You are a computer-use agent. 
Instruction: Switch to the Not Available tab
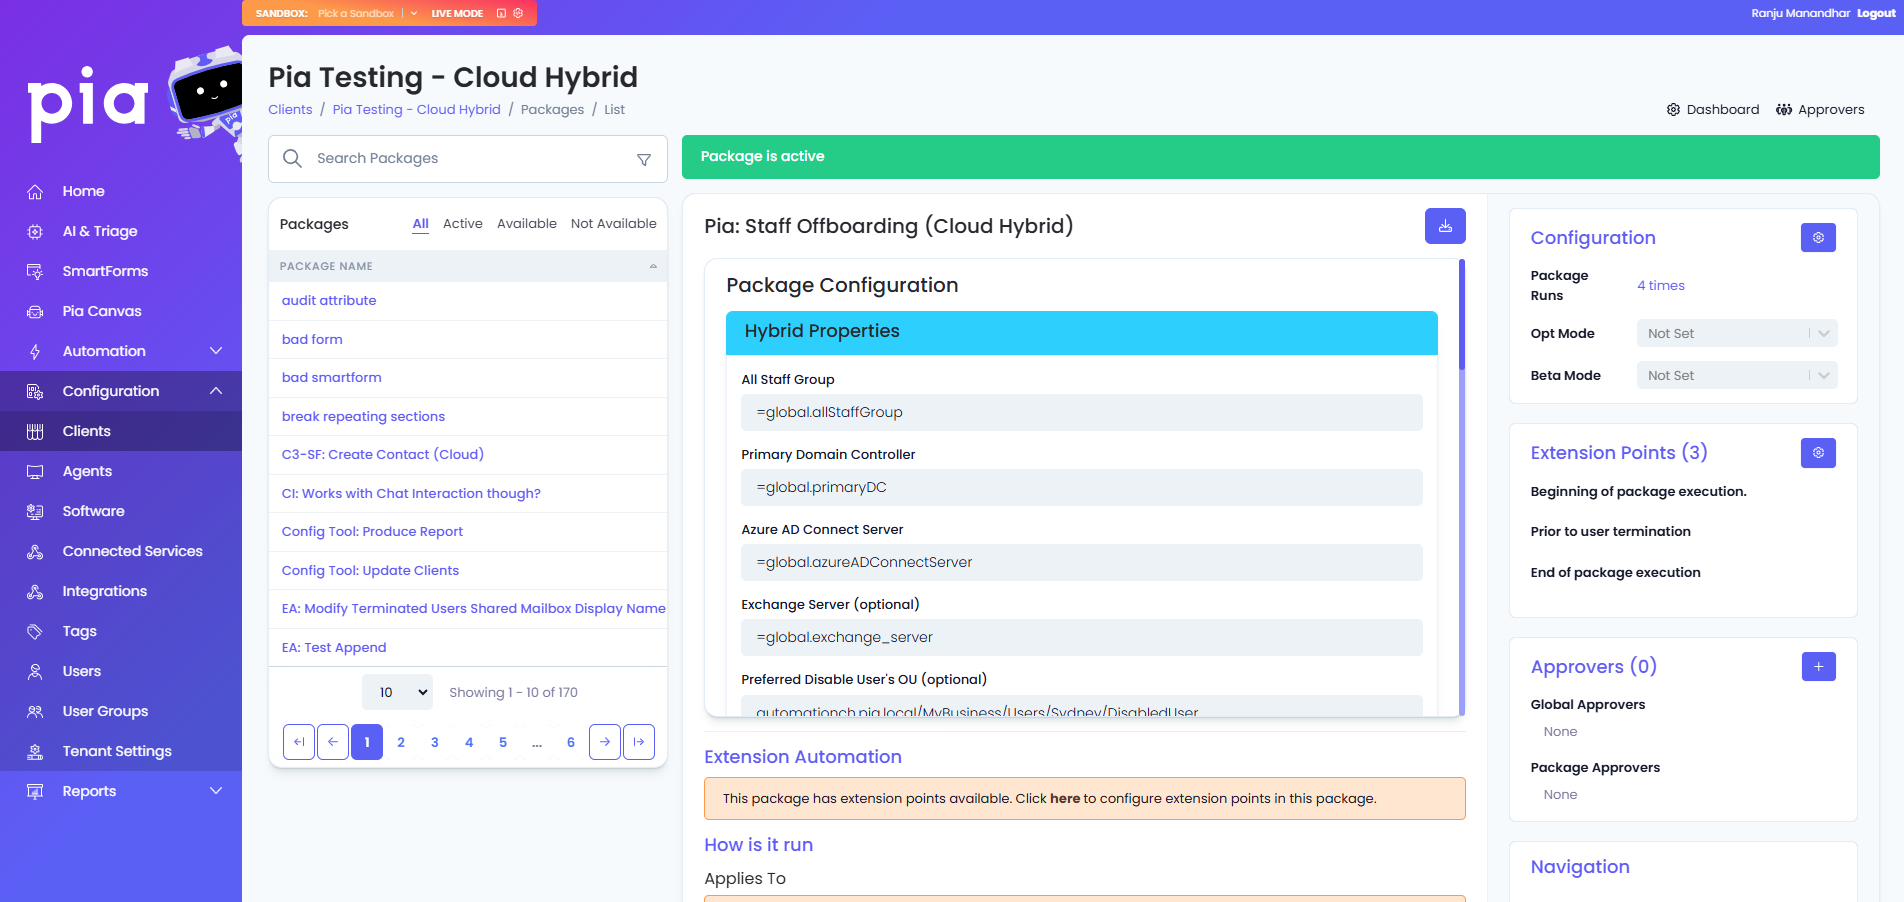[614, 224]
